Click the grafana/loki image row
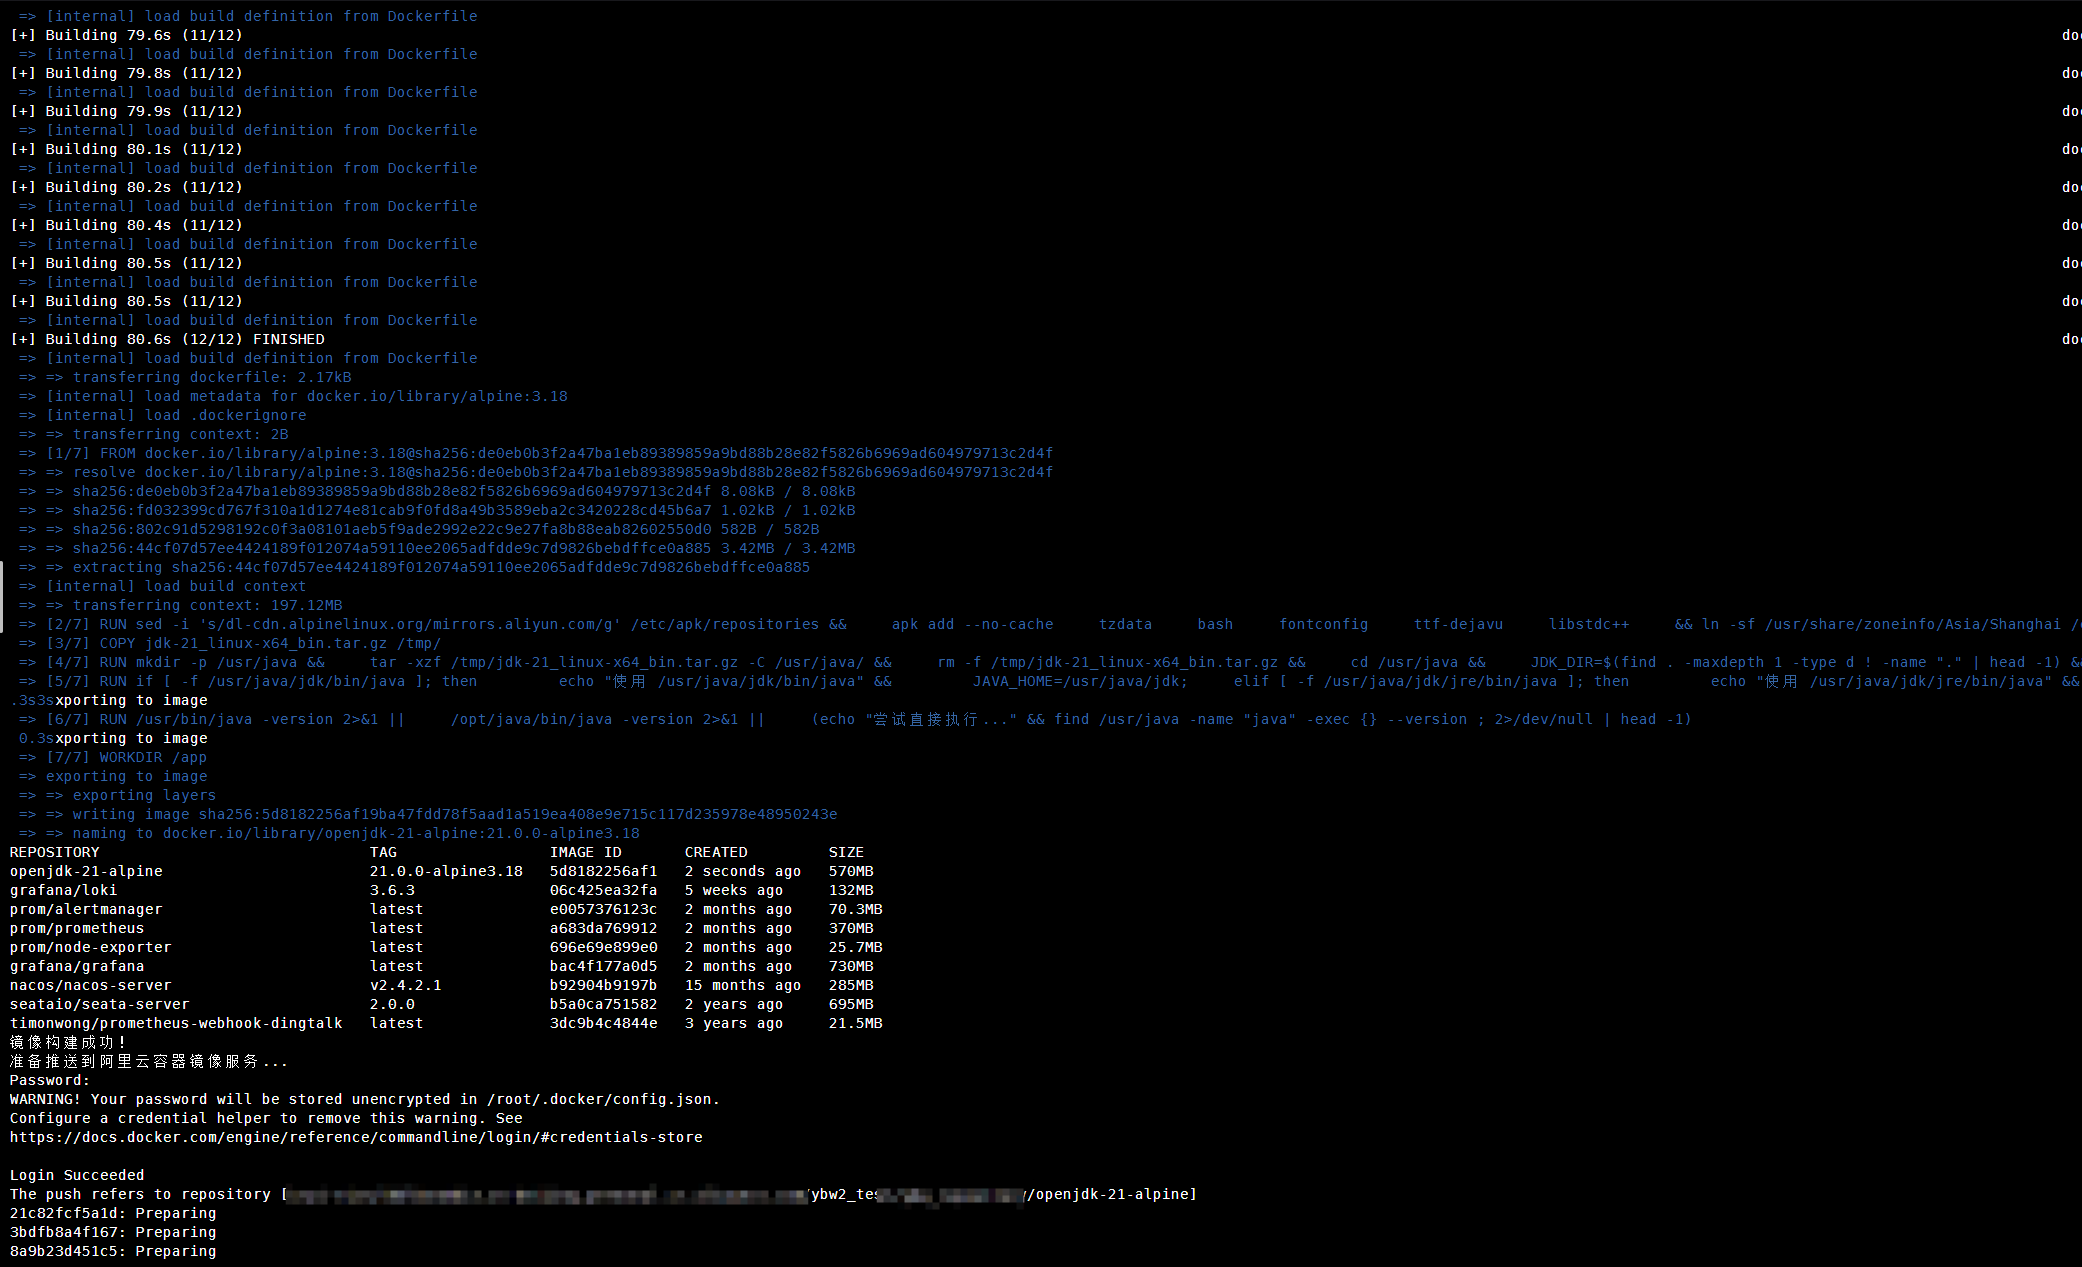The height and width of the screenshot is (1267, 2082). 63,890
